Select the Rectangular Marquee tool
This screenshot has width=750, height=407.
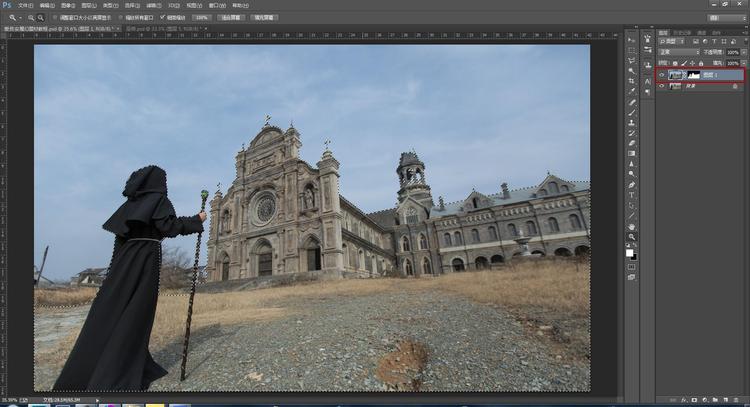point(631,50)
